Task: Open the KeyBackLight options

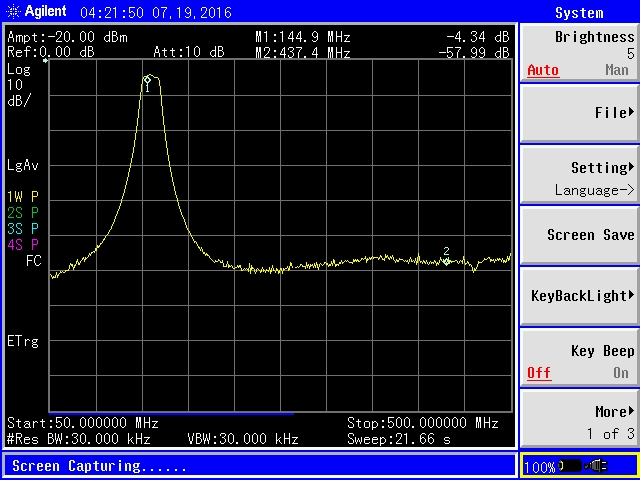Action: click(578, 296)
